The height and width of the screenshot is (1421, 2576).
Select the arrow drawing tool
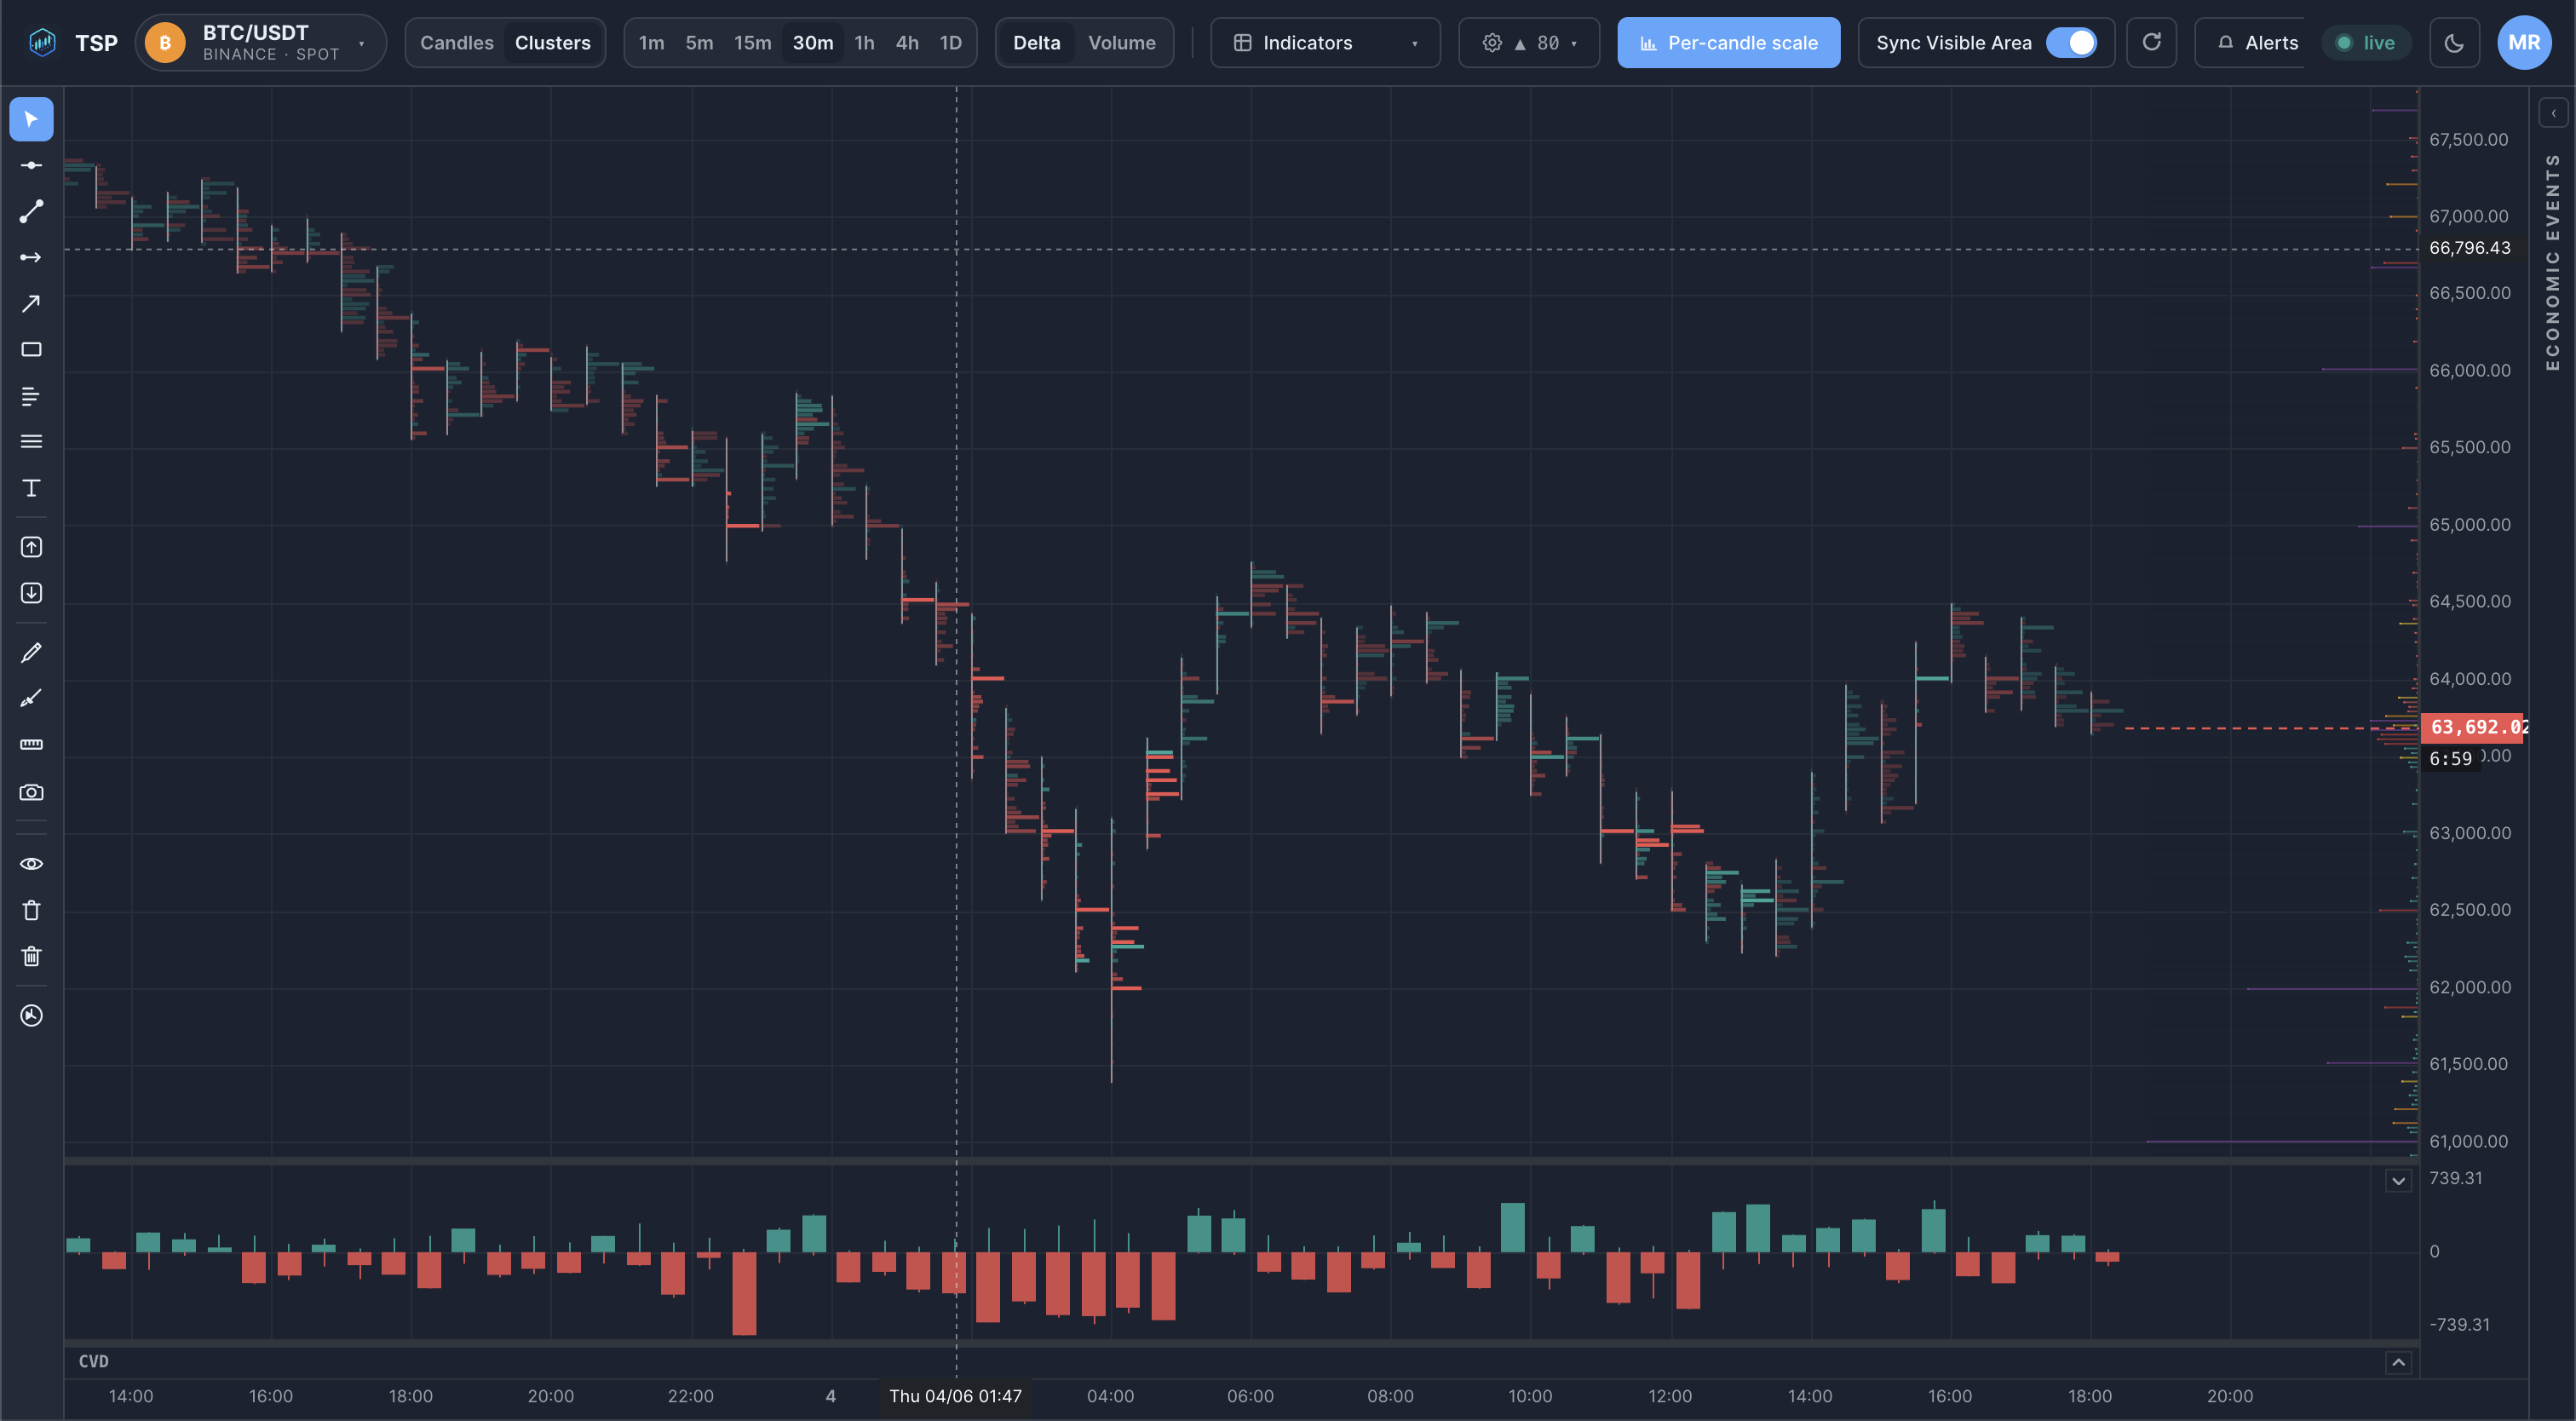[31, 303]
